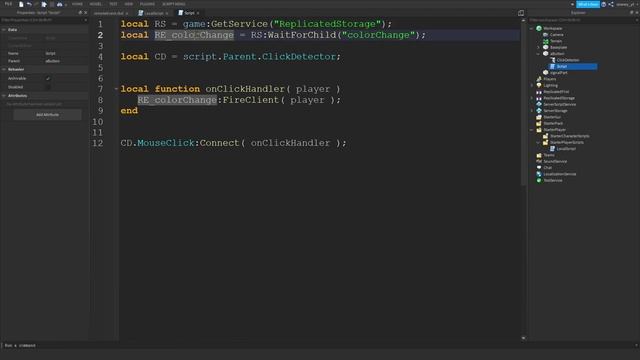The height and width of the screenshot is (360, 640).
Task: Click the ReplicatedFirst icon in Explorer
Action: tap(539, 92)
